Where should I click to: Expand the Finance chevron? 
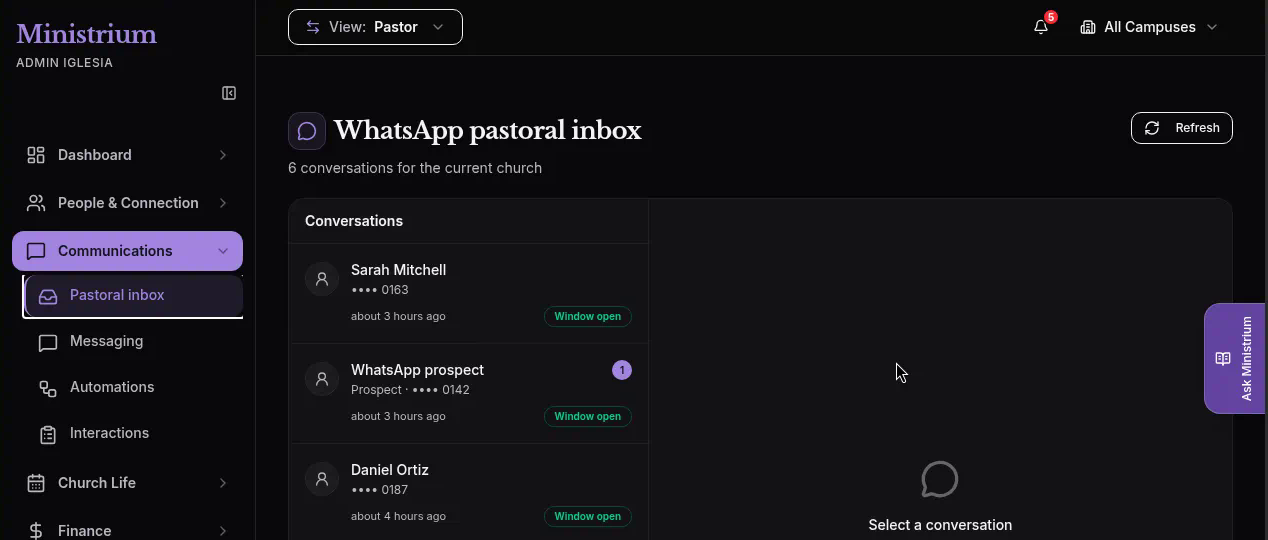(223, 531)
